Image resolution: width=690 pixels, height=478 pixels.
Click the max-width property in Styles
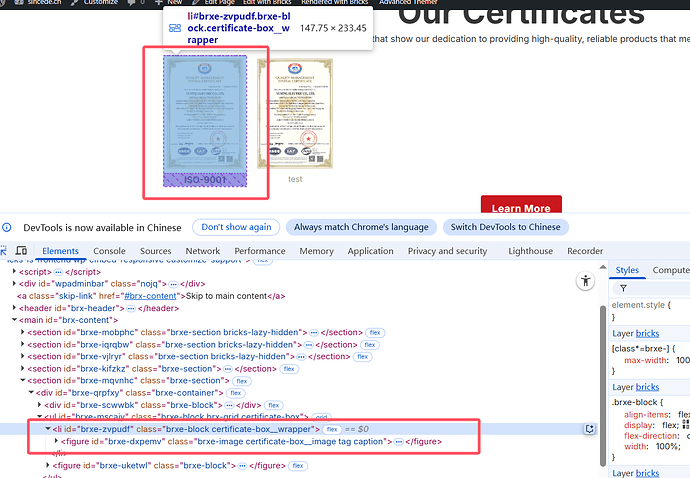click(x=645, y=360)
